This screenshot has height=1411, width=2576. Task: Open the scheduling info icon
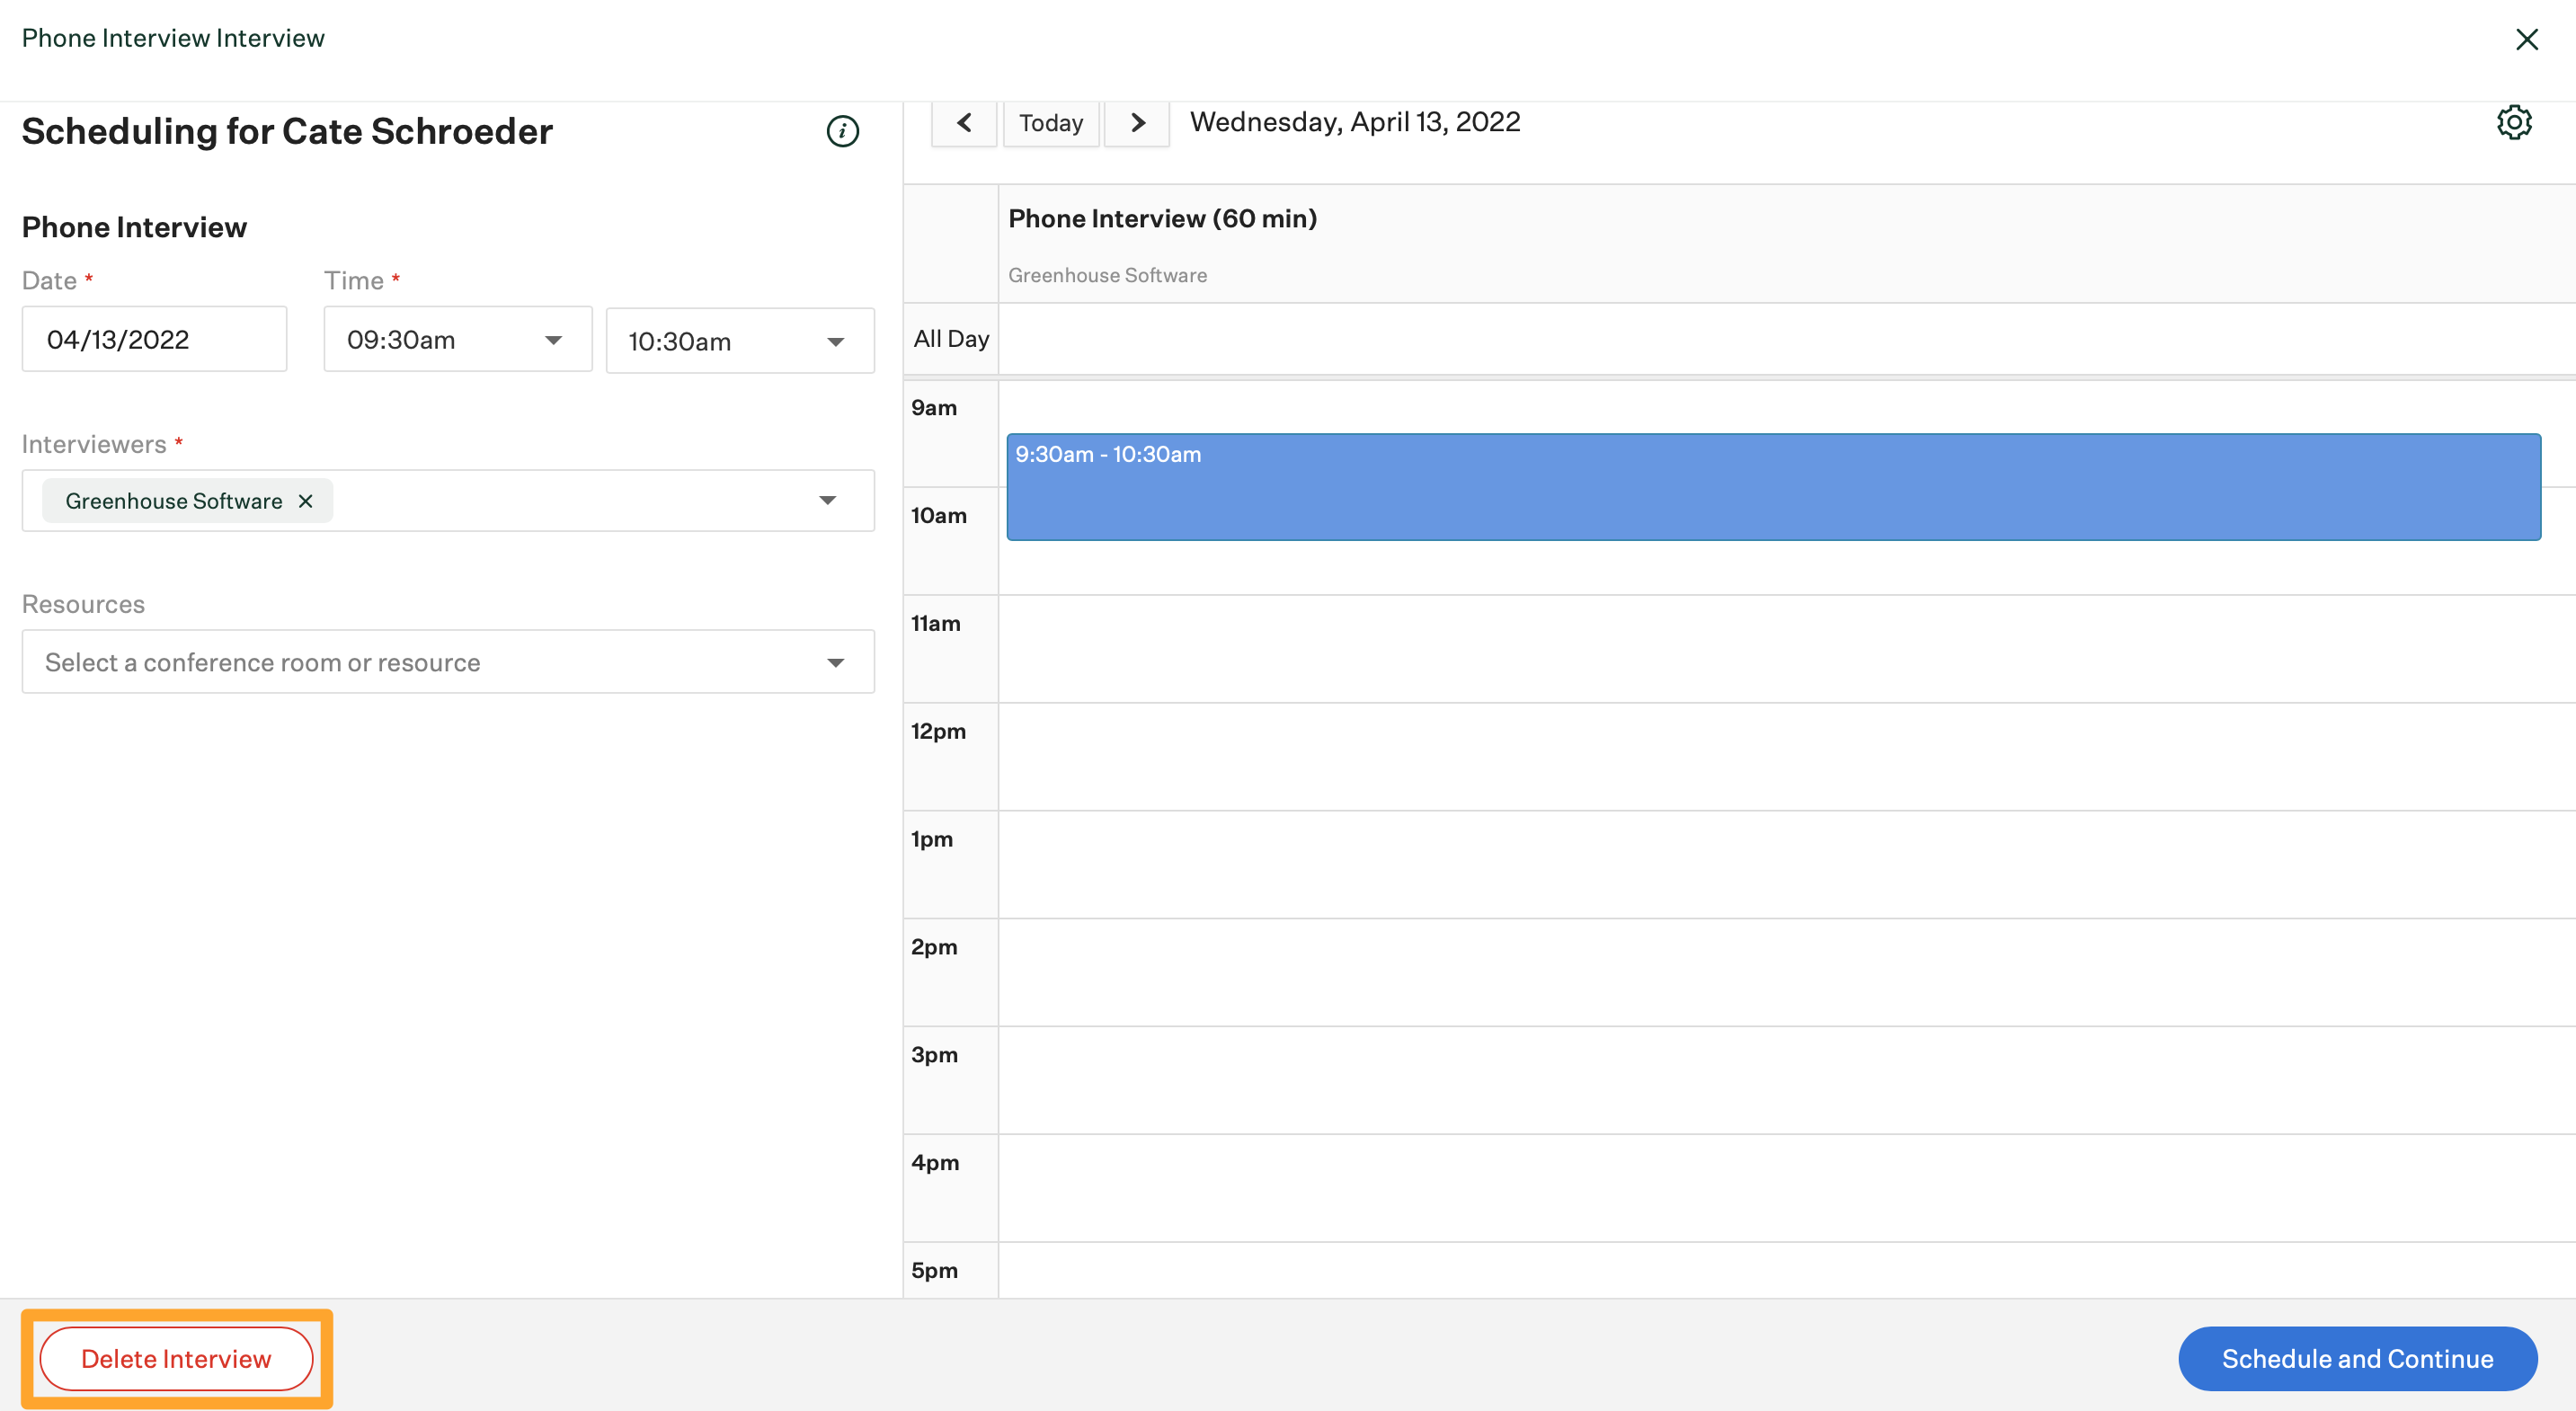(842, 131)
